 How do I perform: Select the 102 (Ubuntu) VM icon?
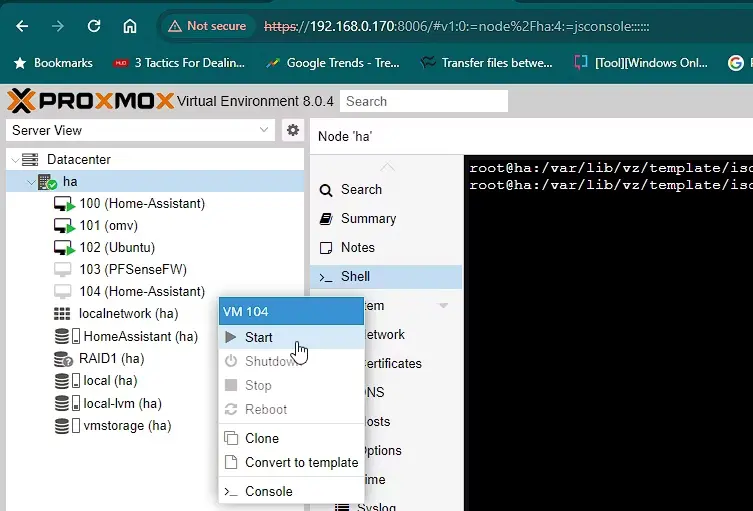click(64, 248)
